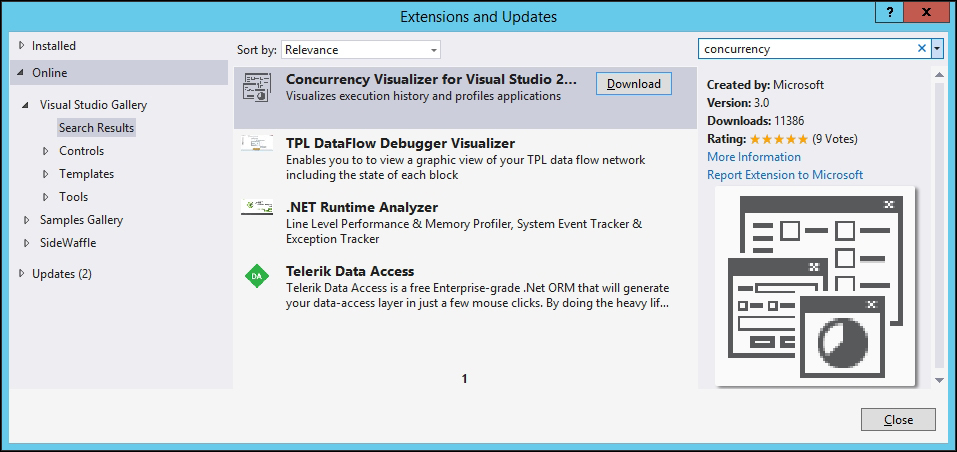Click Report Extension to Microsoft link
The width and height of the screenshot is (957, 452).
coord(784,175)
